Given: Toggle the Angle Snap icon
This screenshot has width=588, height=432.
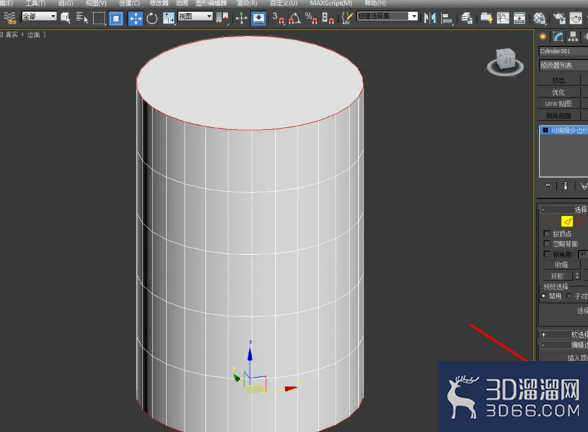Looking at the screenshot, I should pyautogui.click(x=295, y=18).
